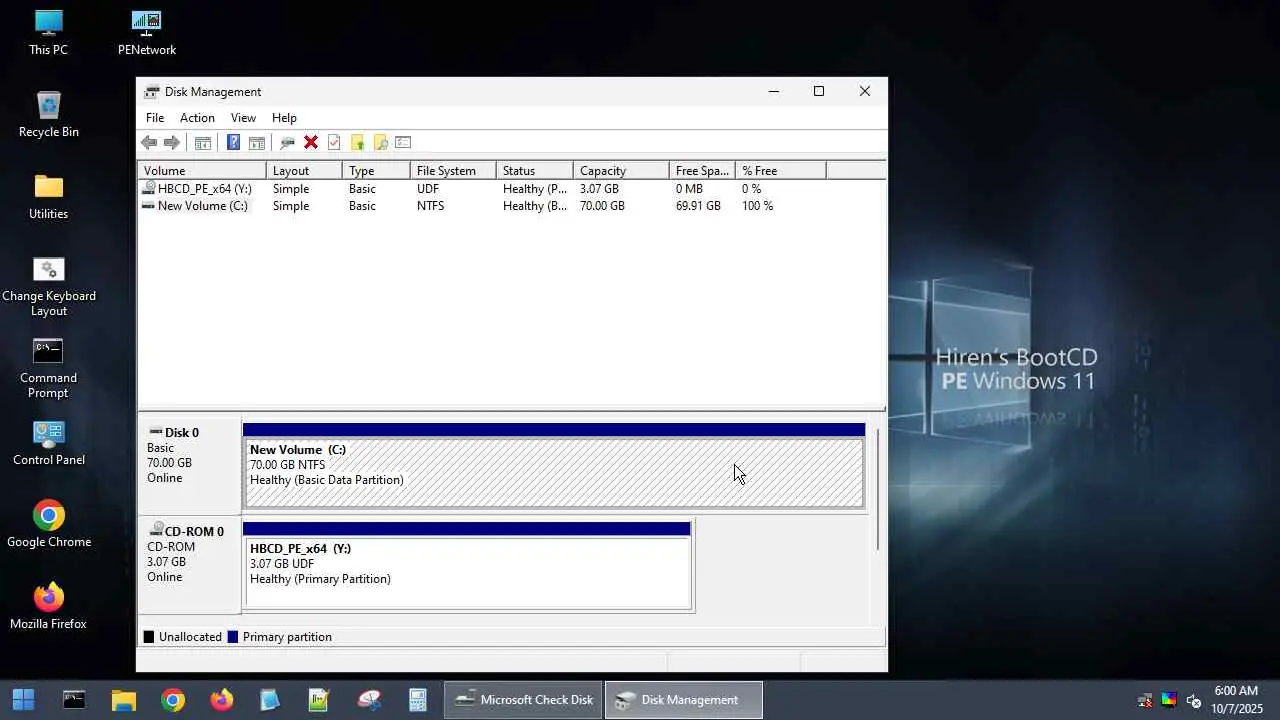Click the colorful display tray icon
The height and width of the screenshot is (720, 1280).
pos(1169,700)
